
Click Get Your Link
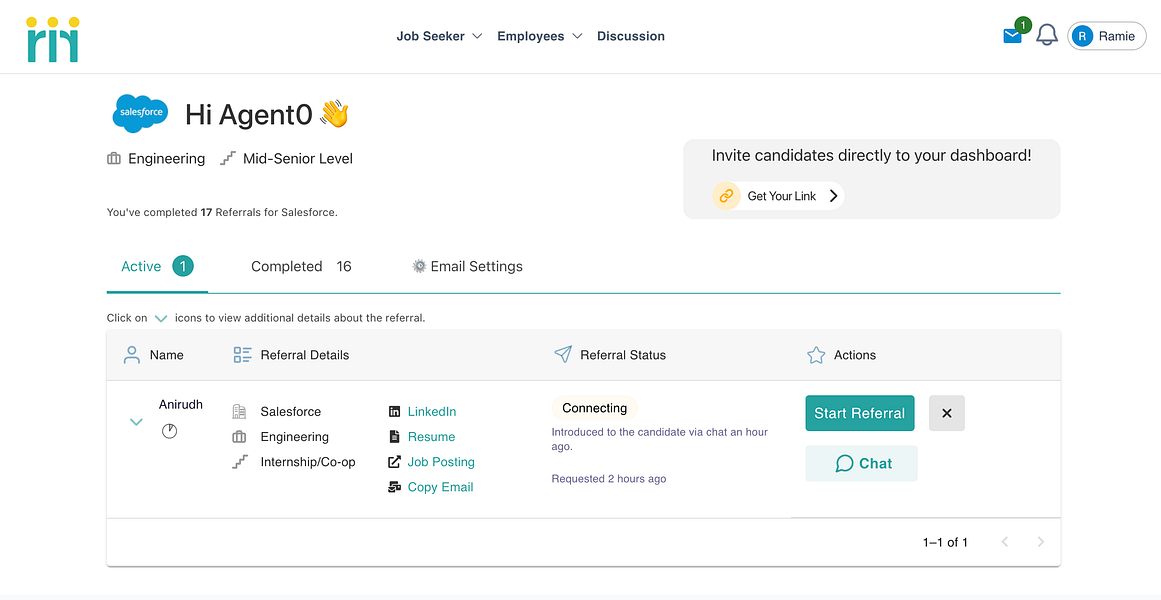[x=784, y=196]
